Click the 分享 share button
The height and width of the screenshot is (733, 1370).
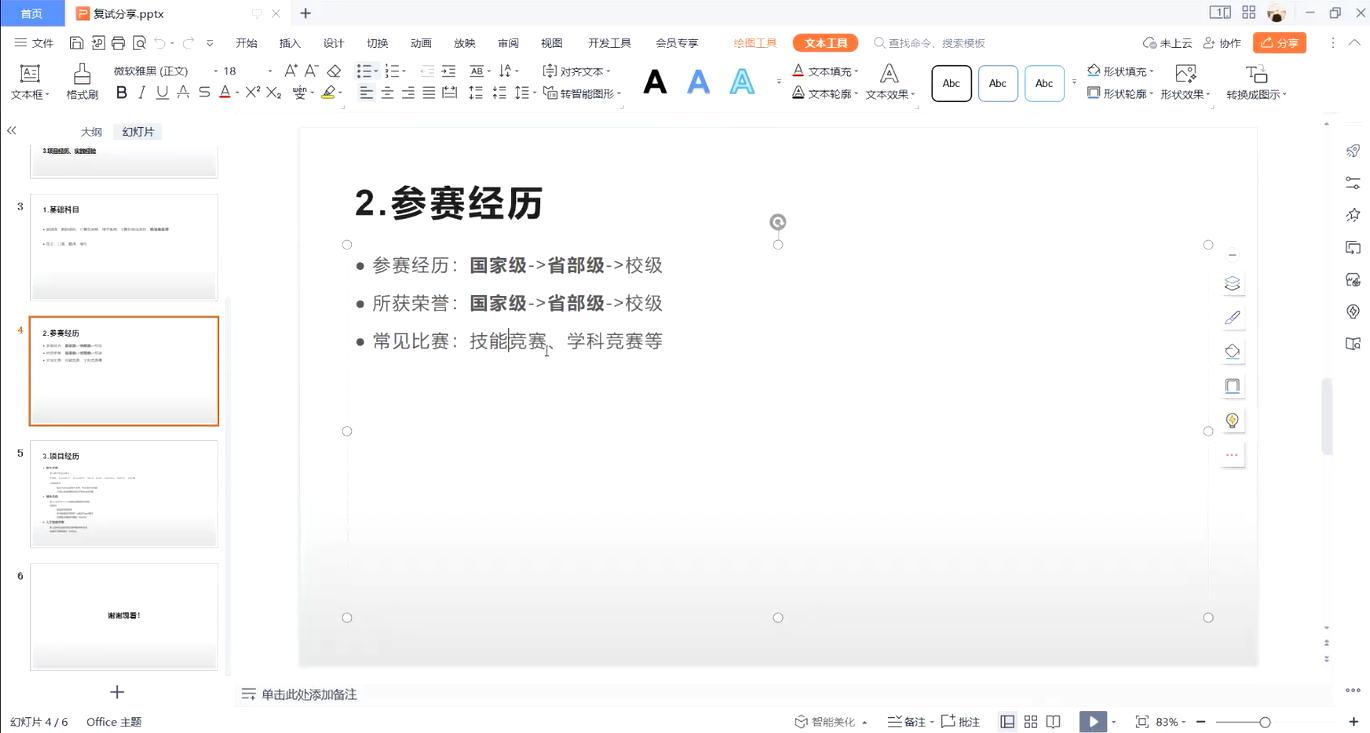click(1280, 43)
